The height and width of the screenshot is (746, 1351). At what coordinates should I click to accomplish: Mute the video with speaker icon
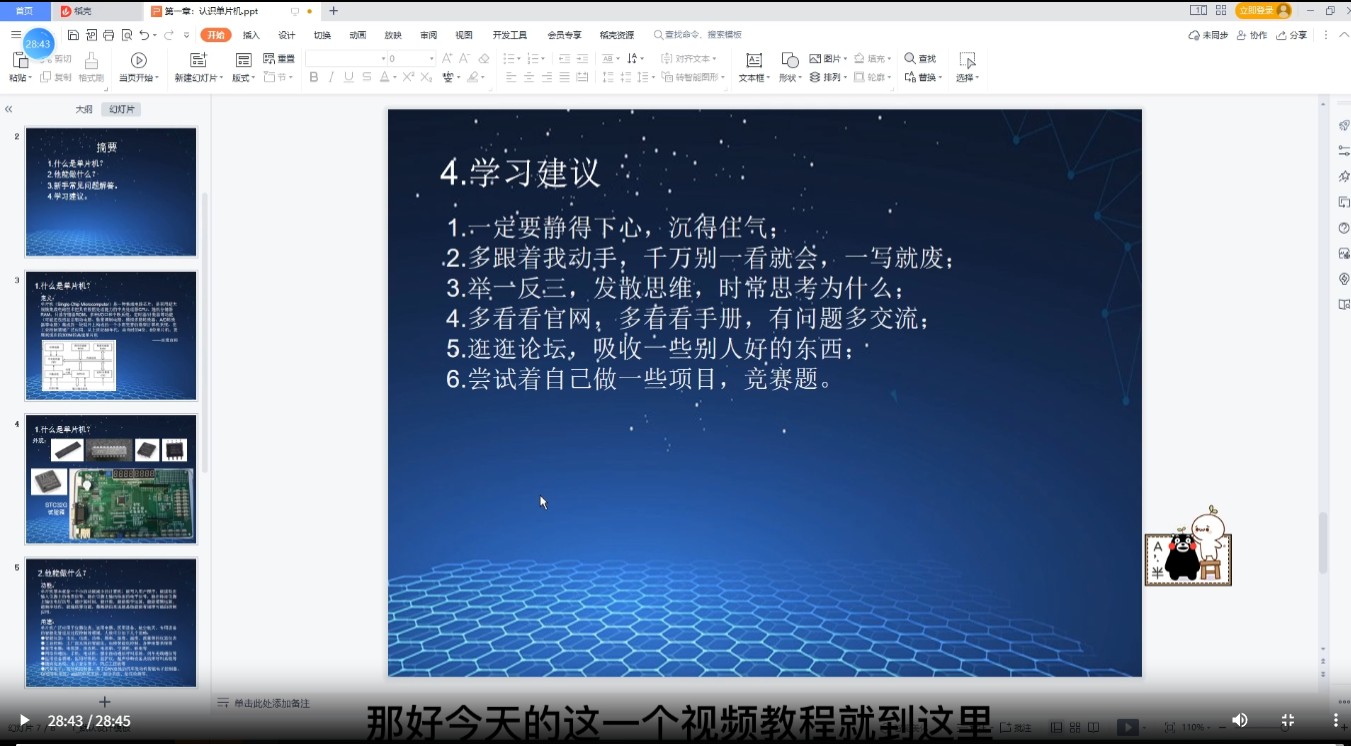1240,720
